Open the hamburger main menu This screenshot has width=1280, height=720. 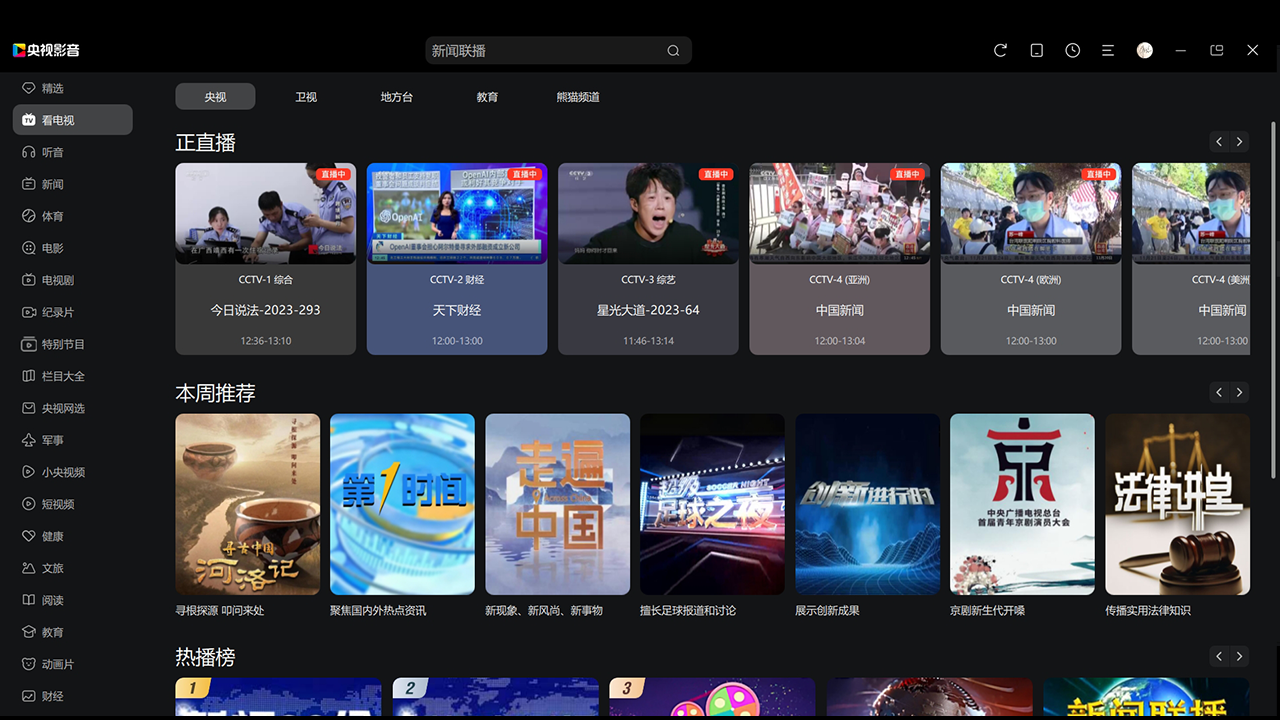[1108, 50]
